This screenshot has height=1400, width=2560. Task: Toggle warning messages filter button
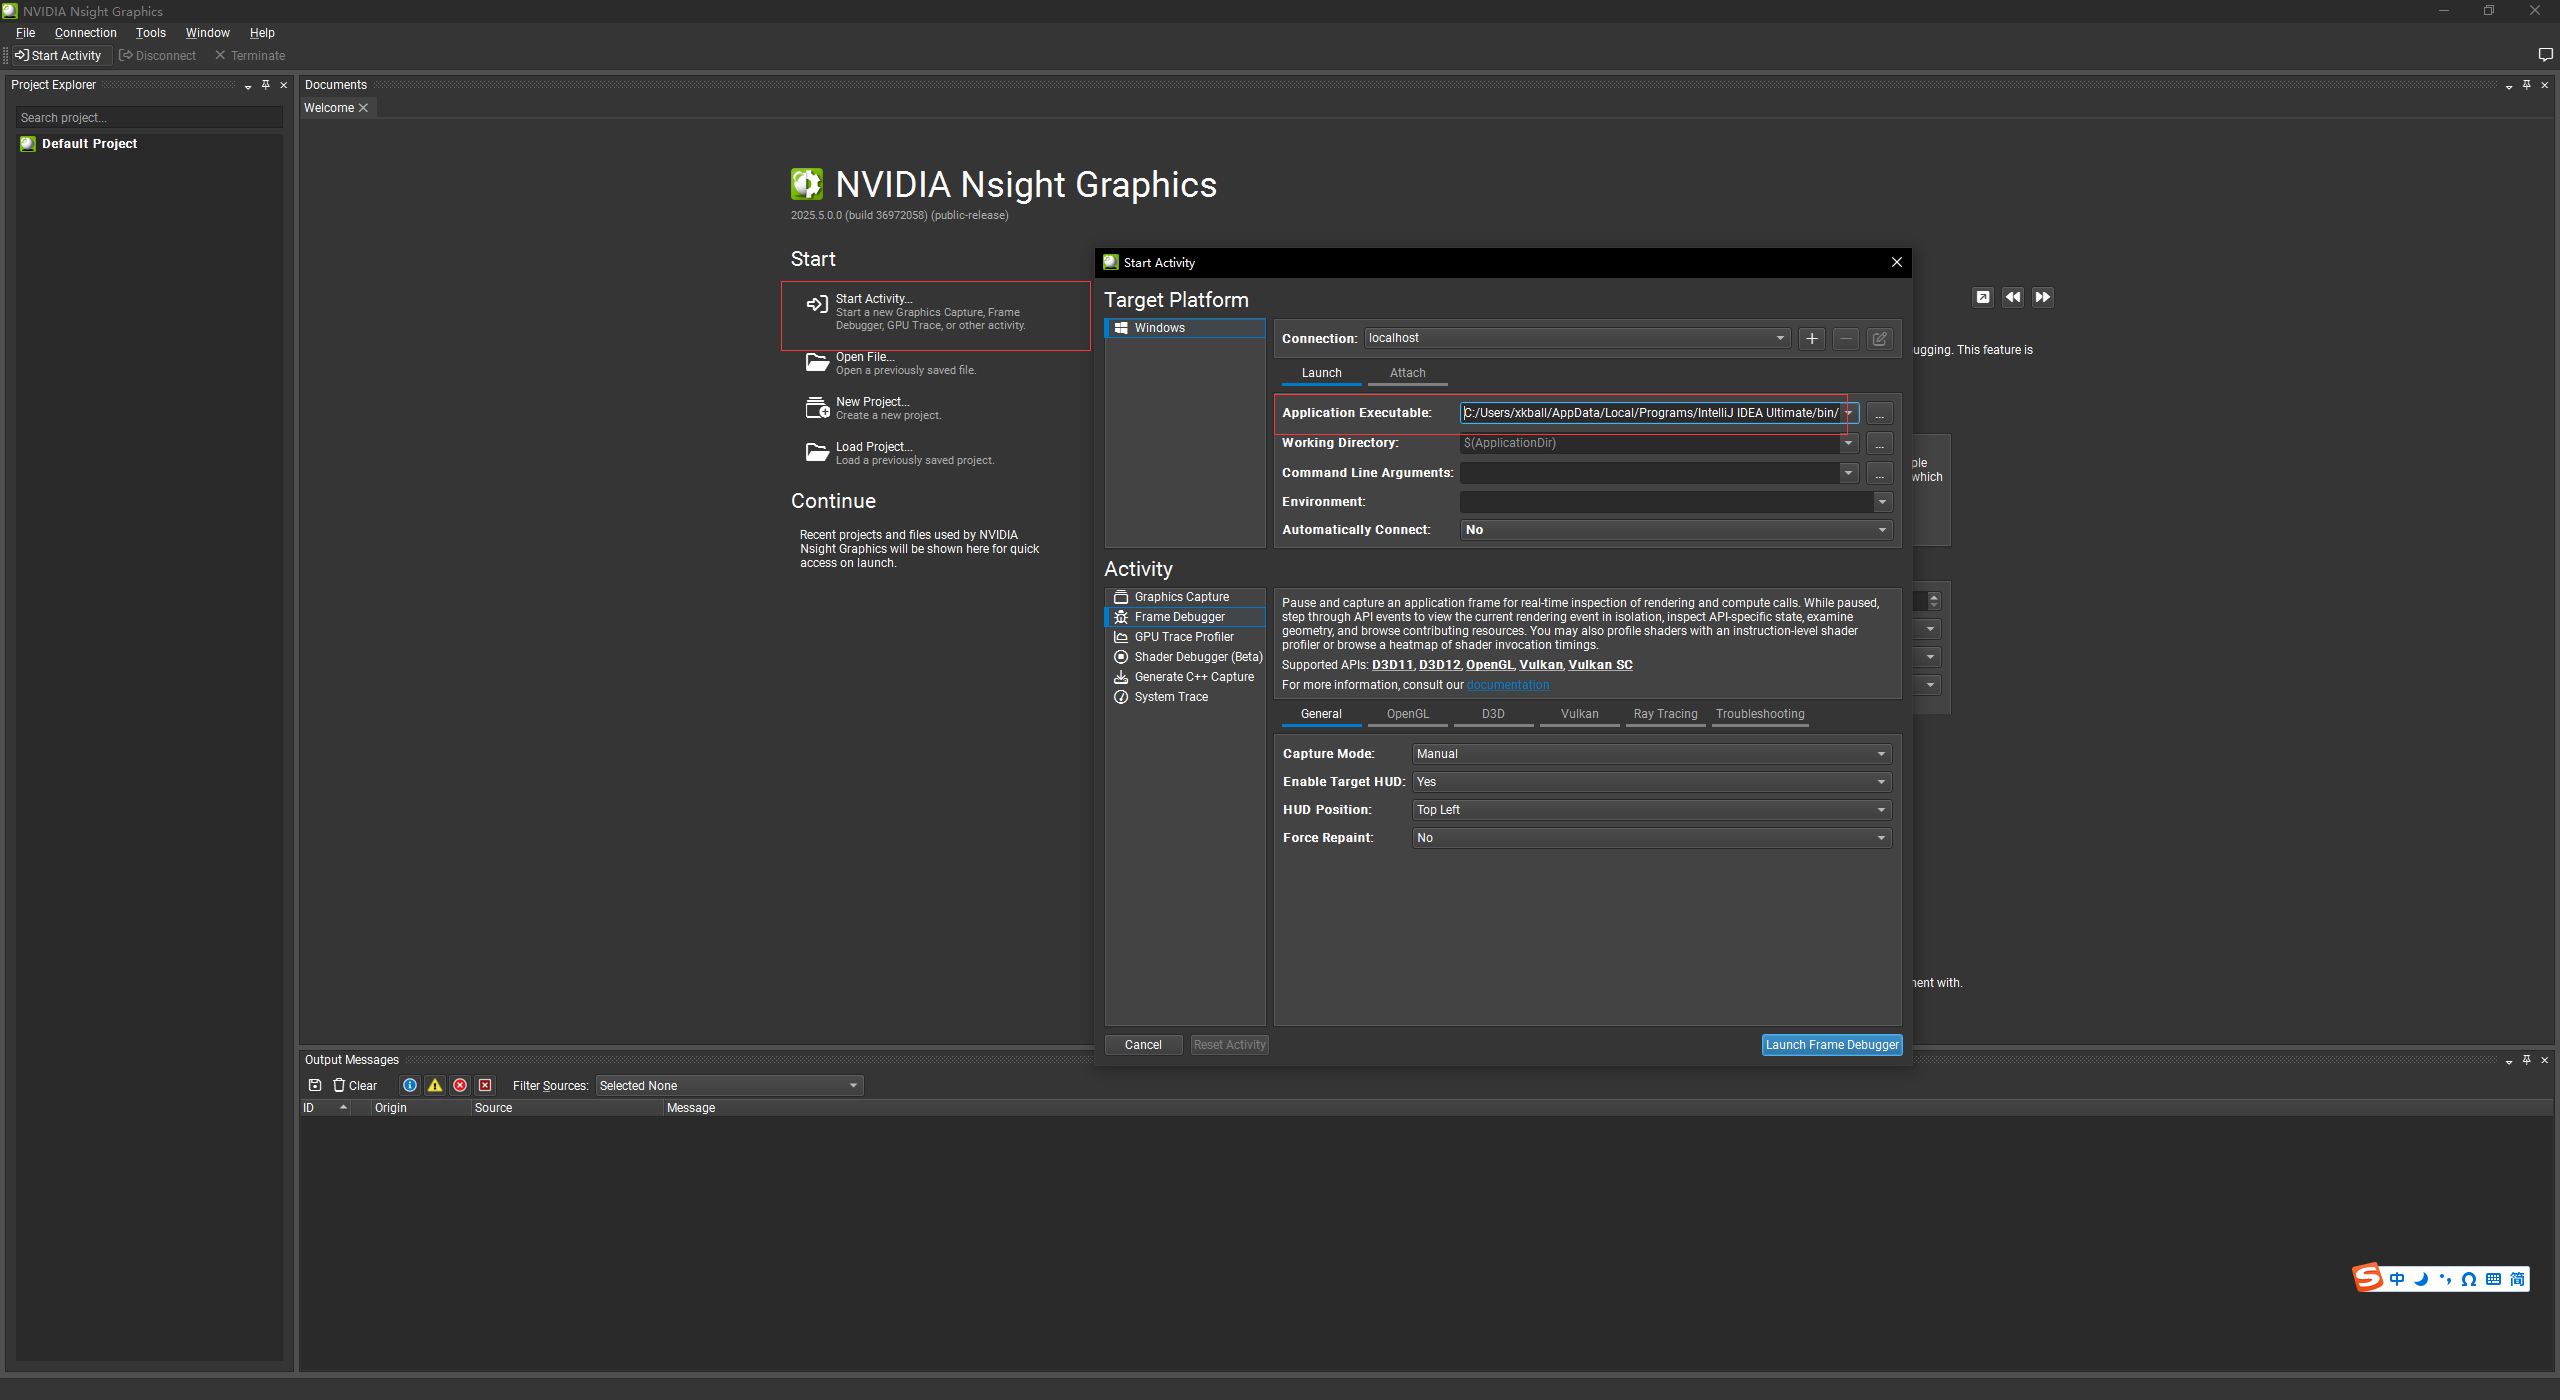[x=435, y=1085]
